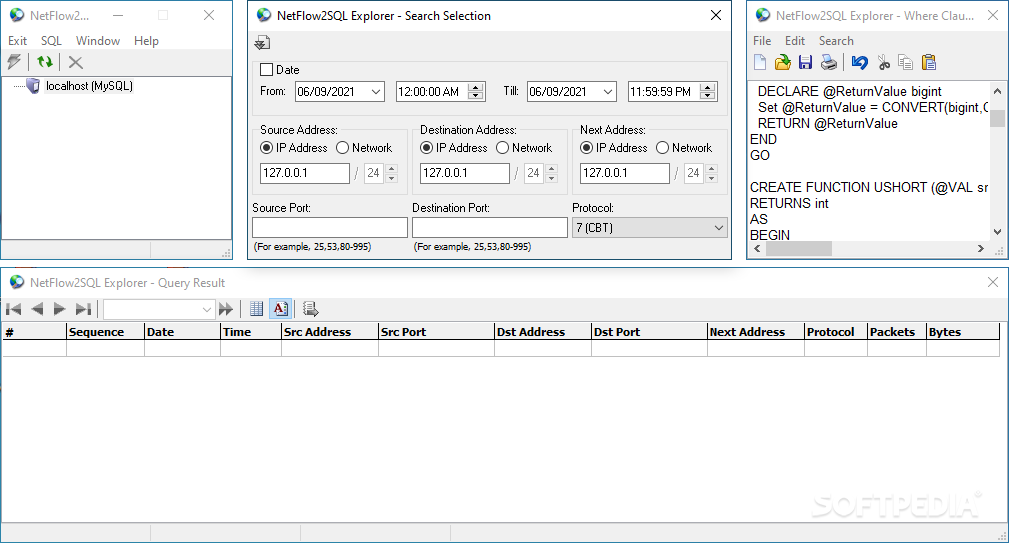This screenshot has width=1009, height=543.
Task: Enable the Date checkbox
Action: click(266, 69)
